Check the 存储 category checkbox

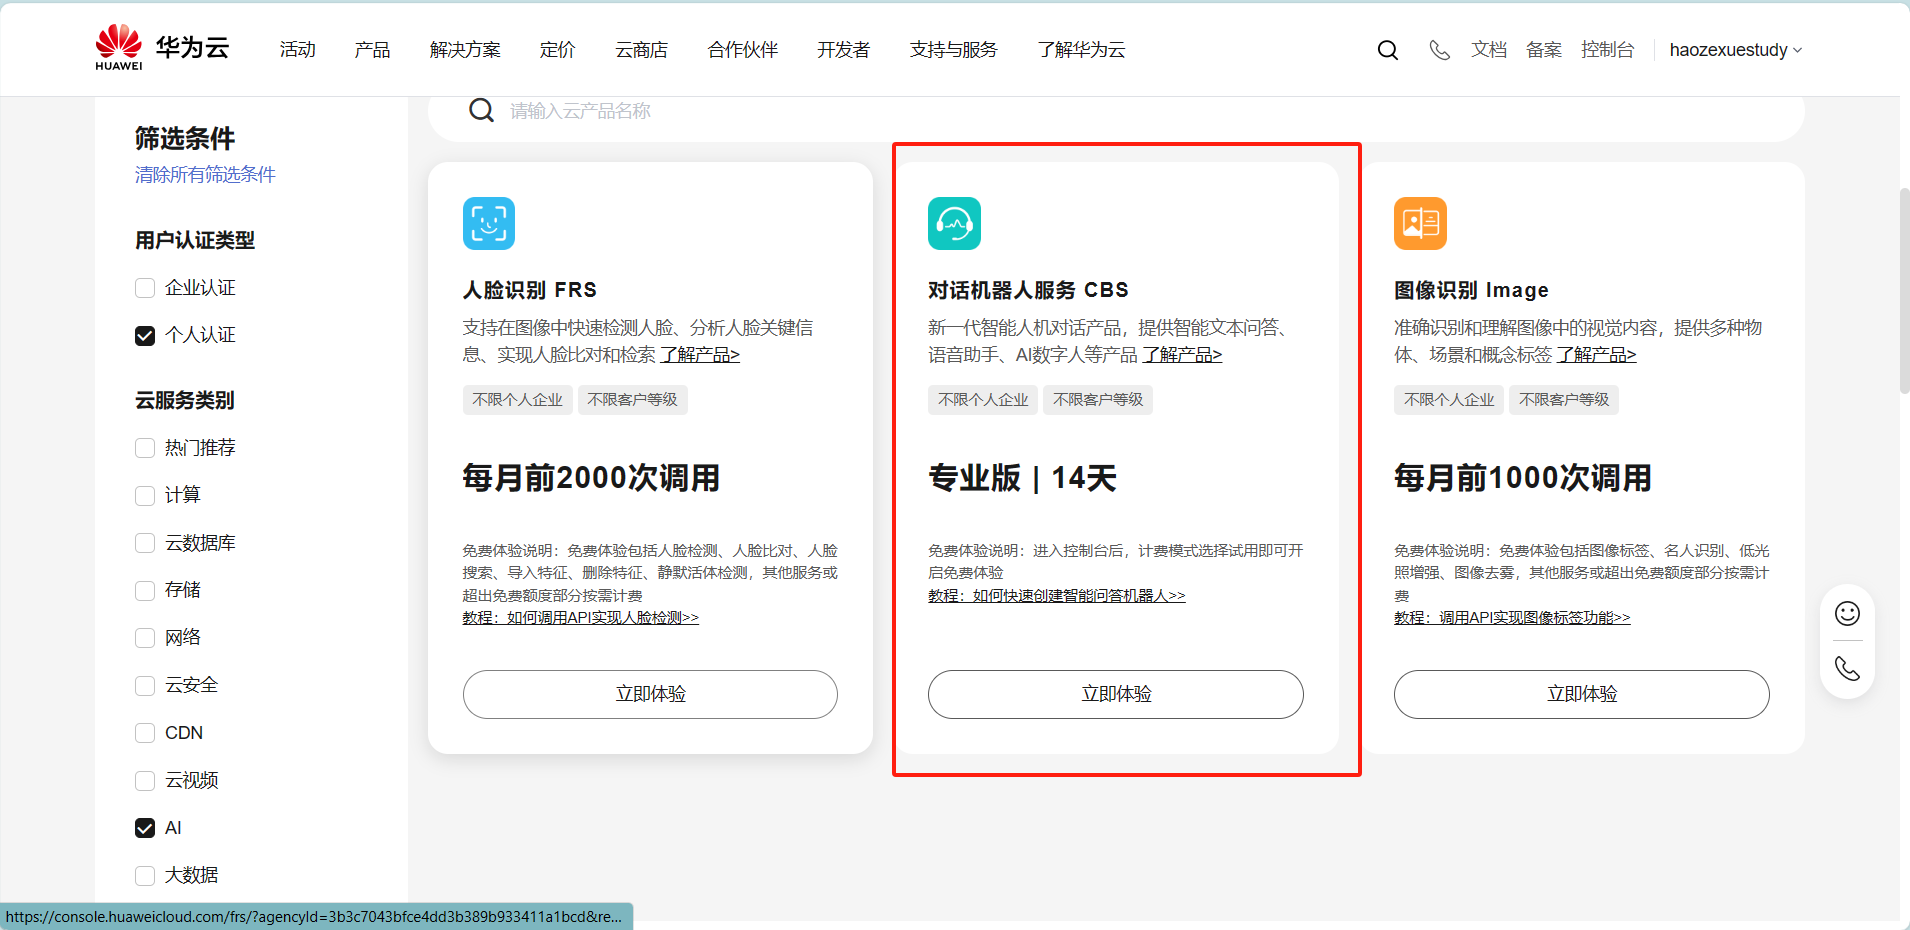[145, 590]
